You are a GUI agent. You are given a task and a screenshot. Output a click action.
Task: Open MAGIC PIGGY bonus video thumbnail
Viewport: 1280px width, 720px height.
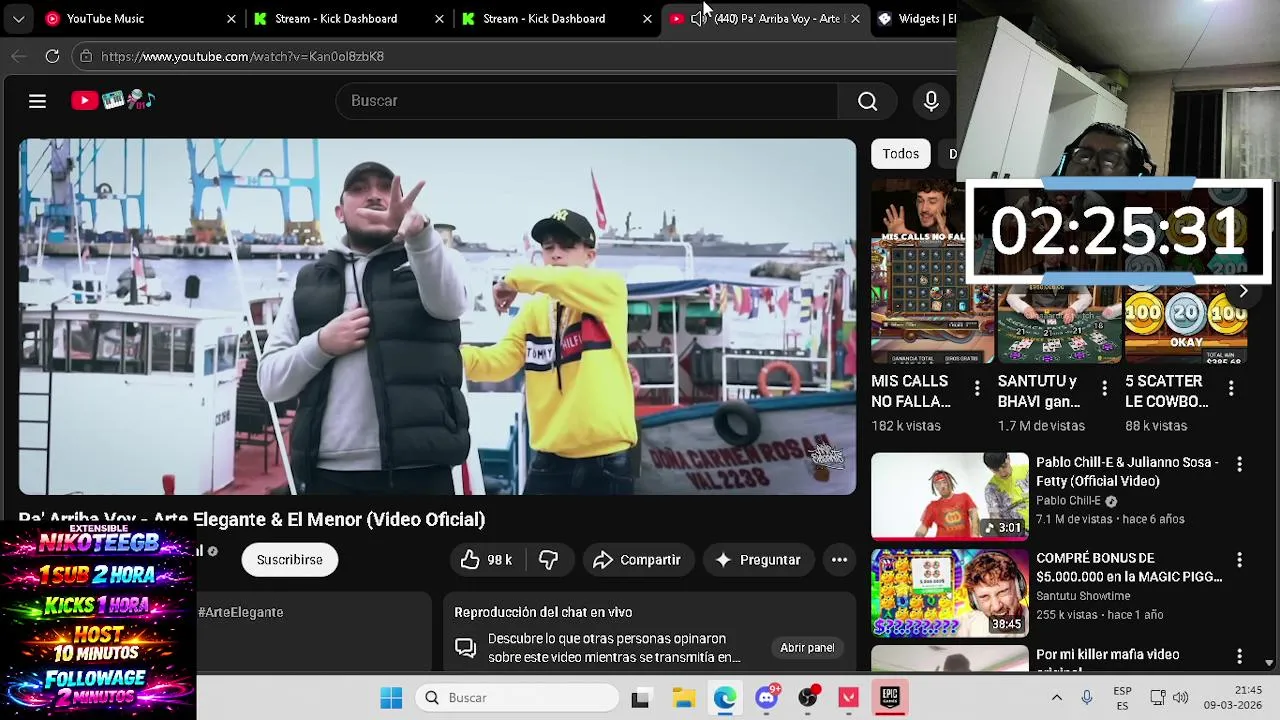pos(950,592)
